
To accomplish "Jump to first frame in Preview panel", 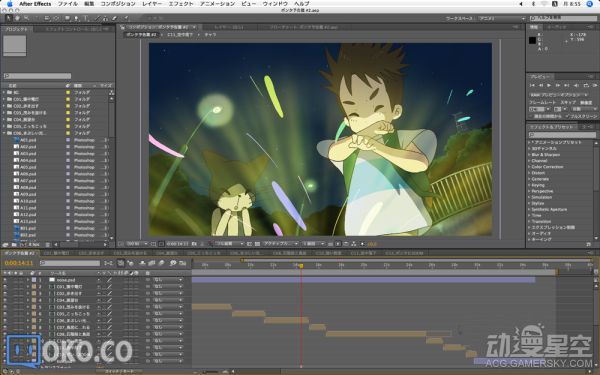I will [x=532, y=85].
